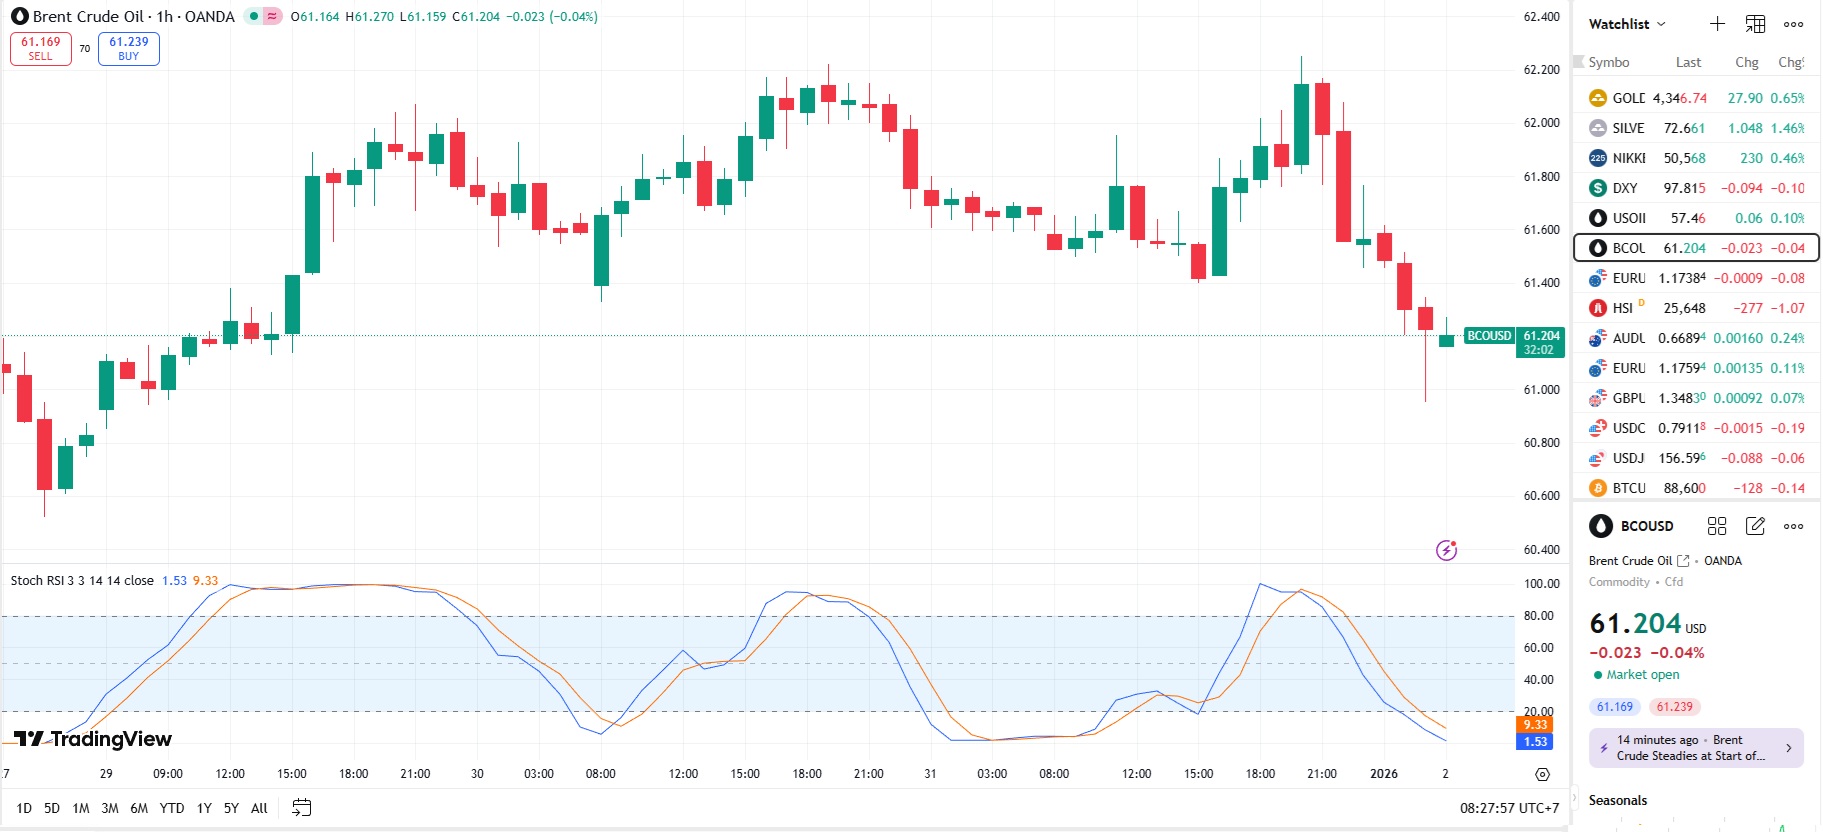Toggle the green market status indicator
Viewport: 1823px width, 832px height.
click(x=254, y=16)
